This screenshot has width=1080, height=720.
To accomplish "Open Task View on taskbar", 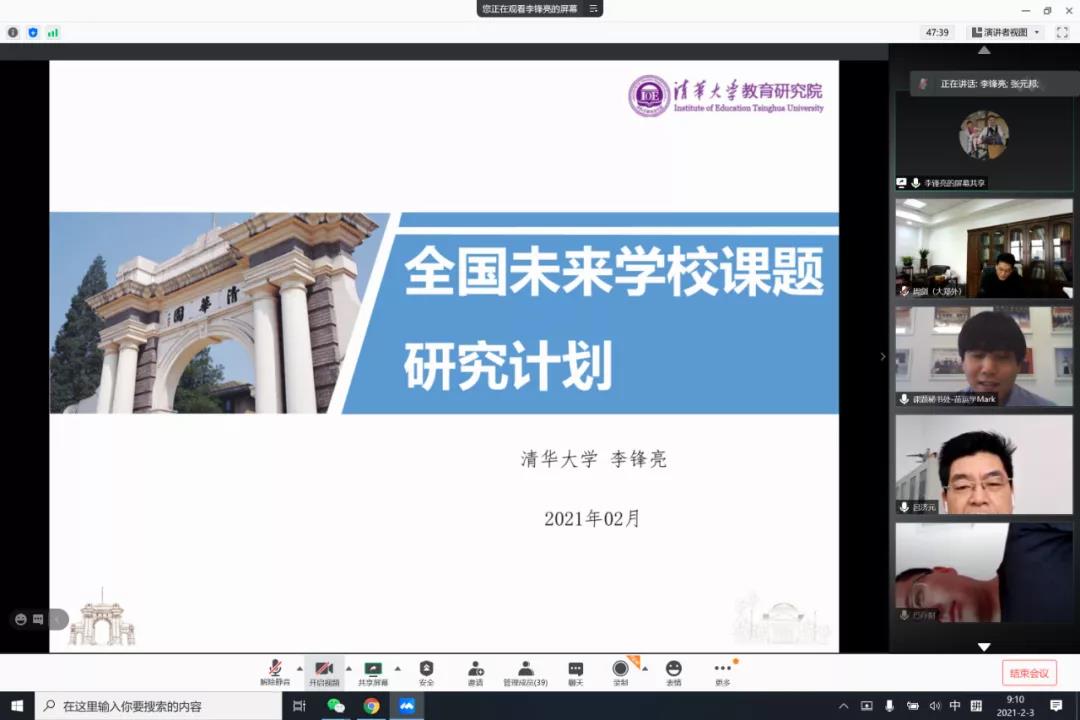I will click(x=299, y=706).
